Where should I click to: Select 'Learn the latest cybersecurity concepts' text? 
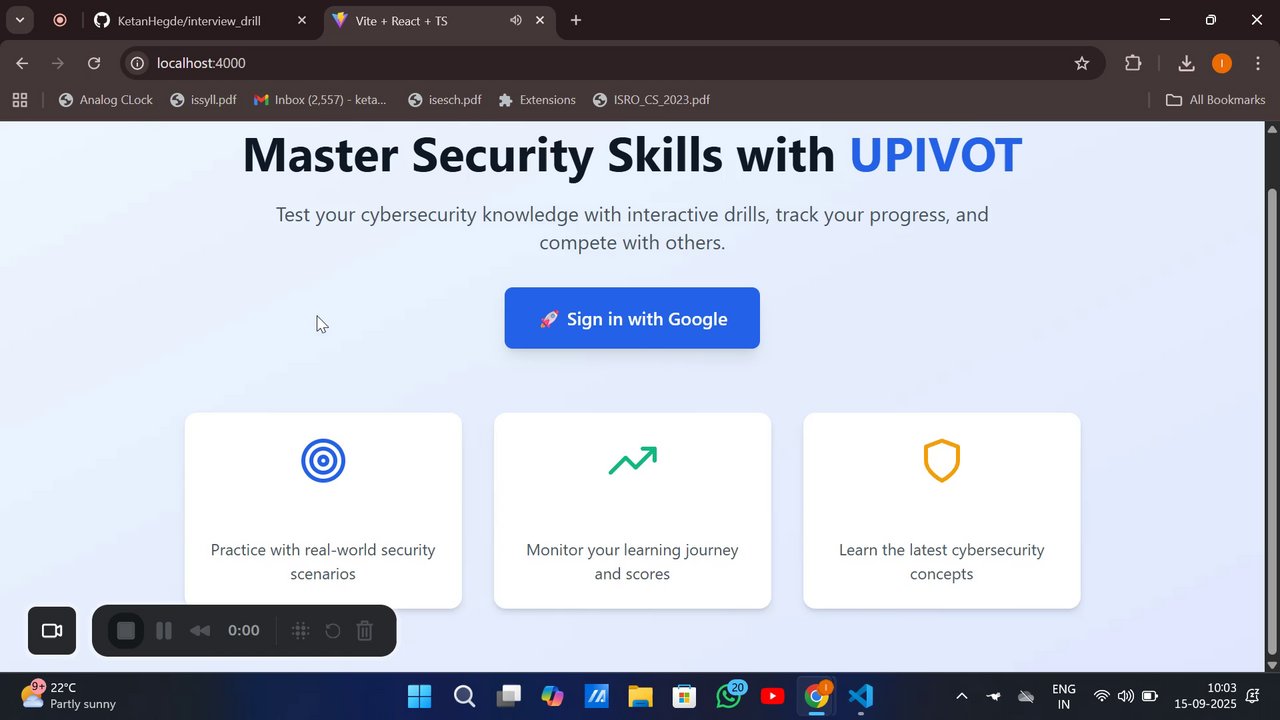(x=941, y=562)
